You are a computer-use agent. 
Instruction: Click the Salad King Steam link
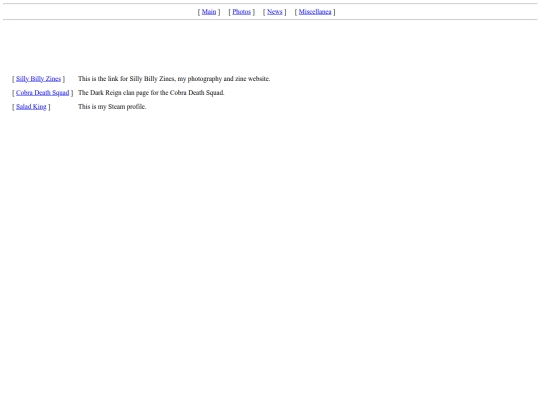coord(31,107)
